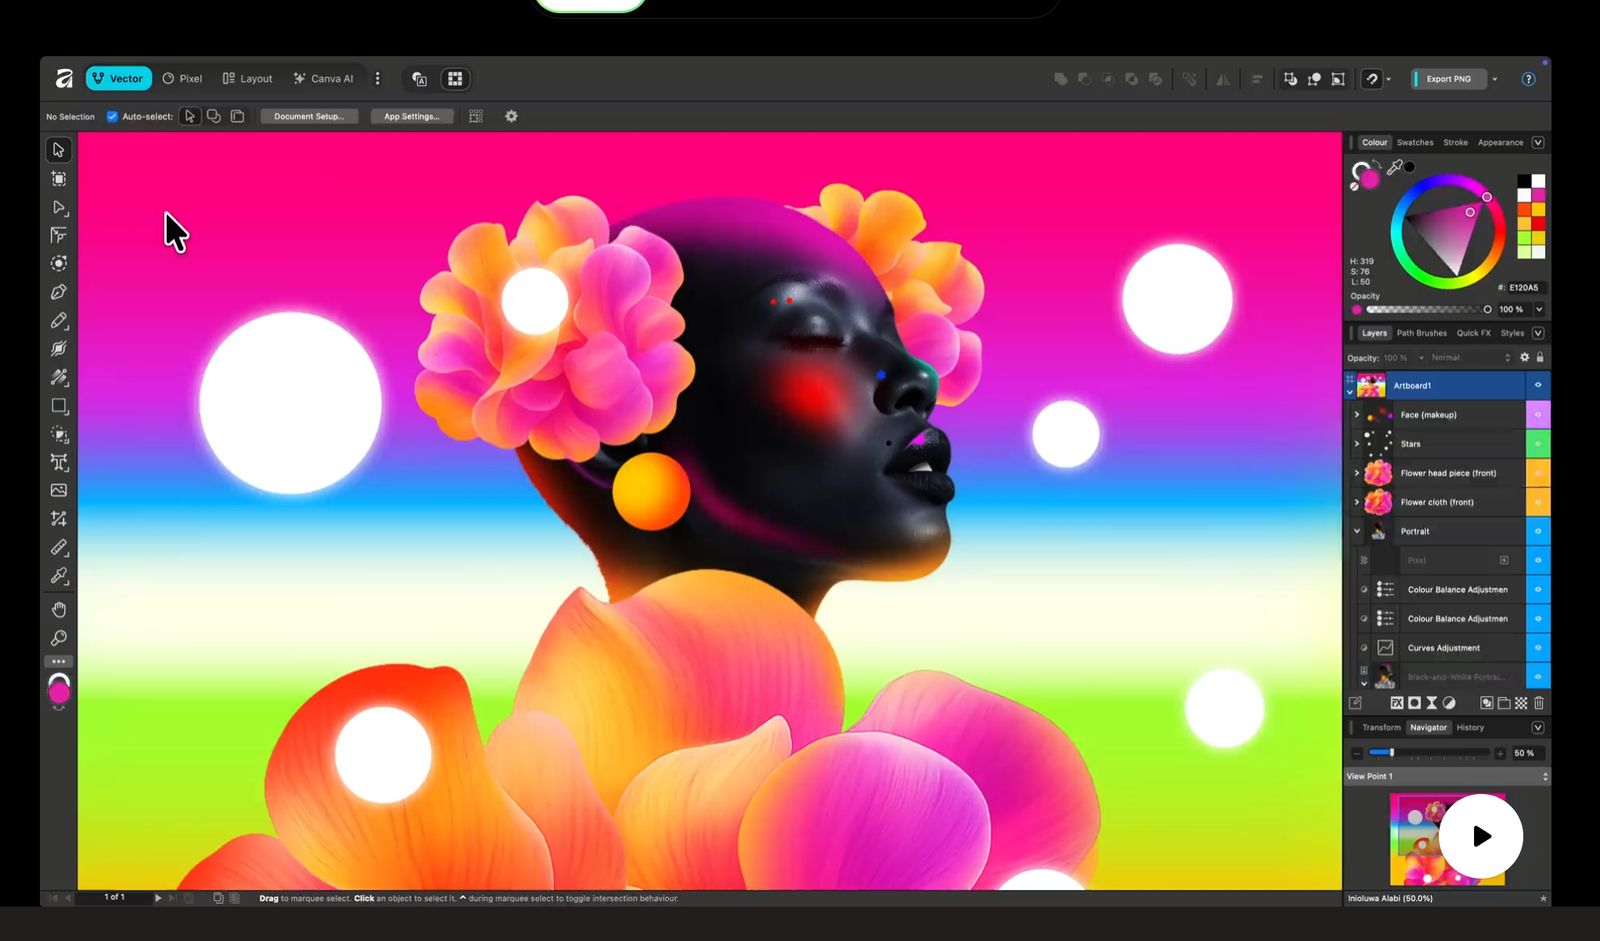This screenshot has height=941, width=1600.
Task: Expand the Flower head piece (front) layer
Action: coord(1357,473)
